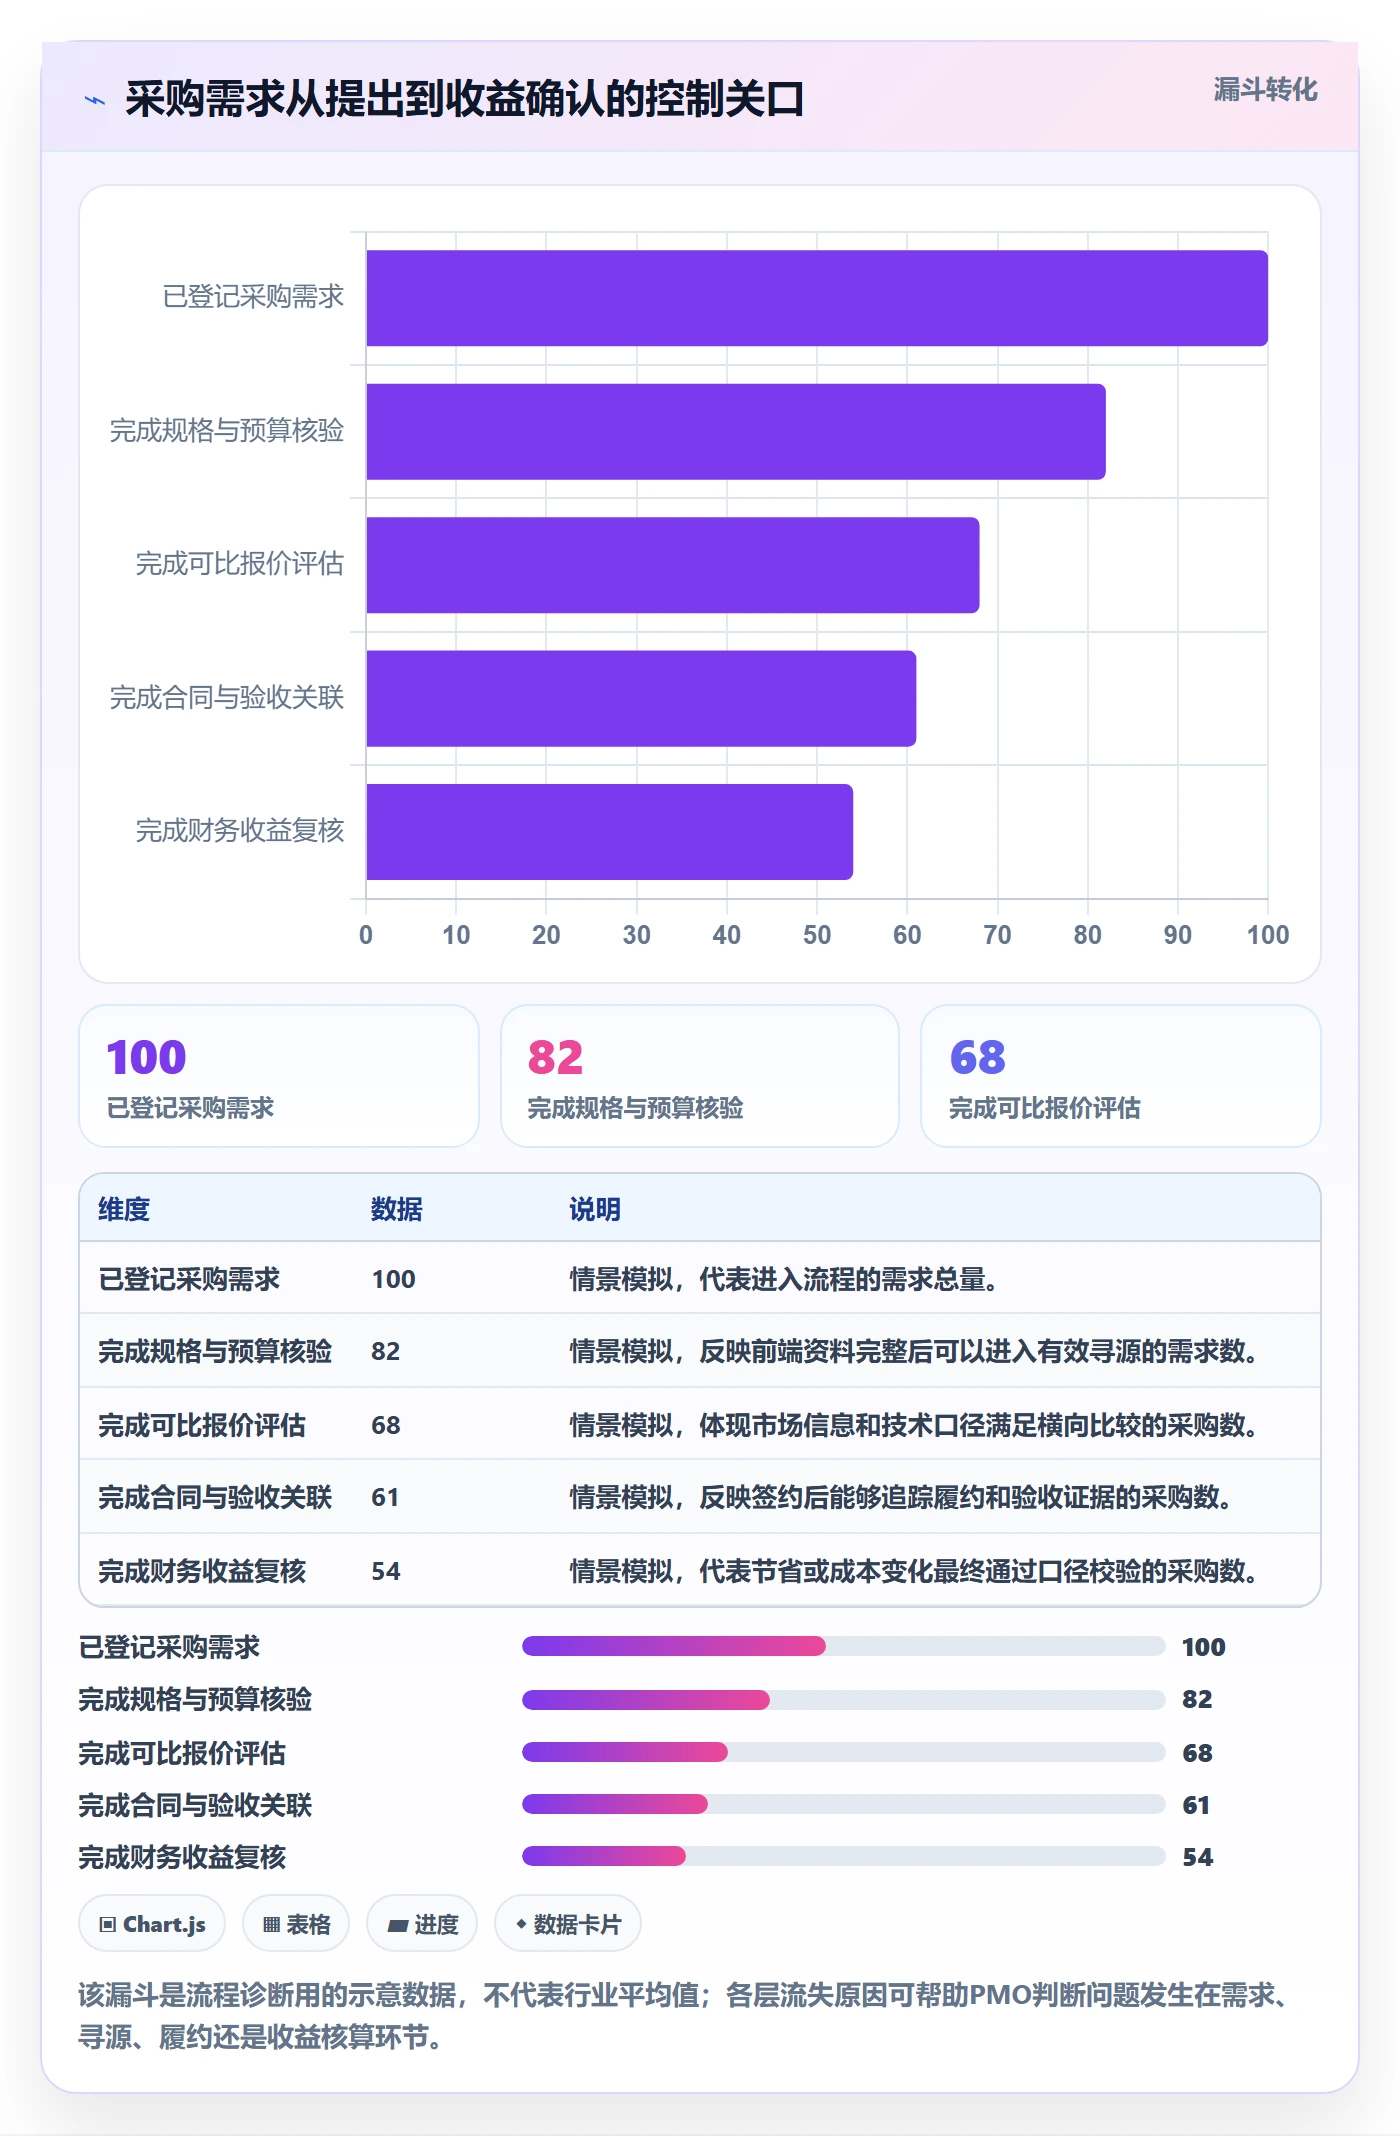
Task: Click the stat card showing 82
Action: (x=700, y=1076)
